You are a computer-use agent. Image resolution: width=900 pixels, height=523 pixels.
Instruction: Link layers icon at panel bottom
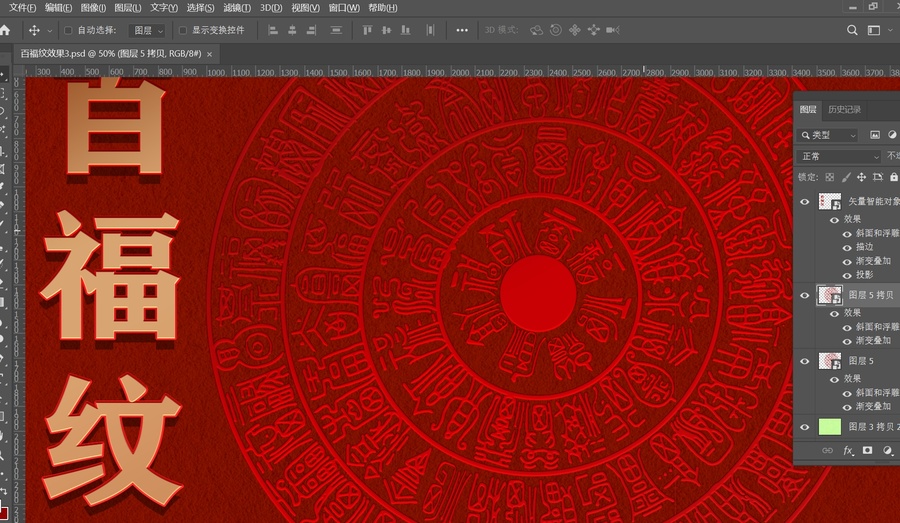[827, 451]
